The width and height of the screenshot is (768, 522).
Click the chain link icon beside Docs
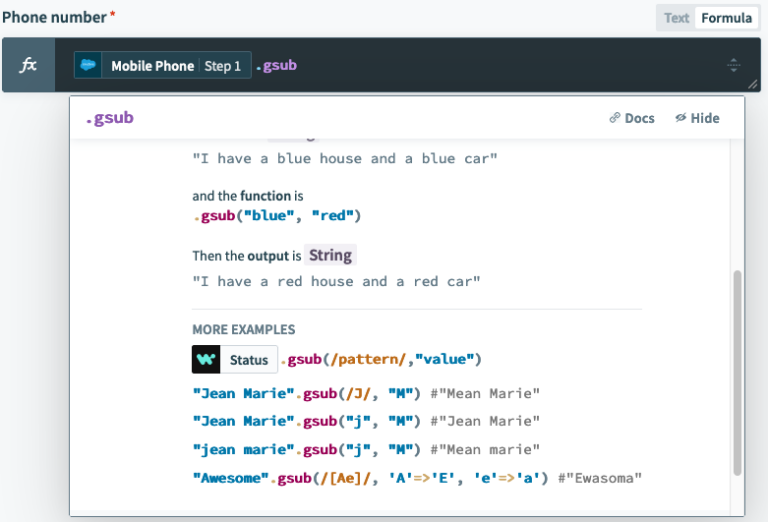point(614,118)
